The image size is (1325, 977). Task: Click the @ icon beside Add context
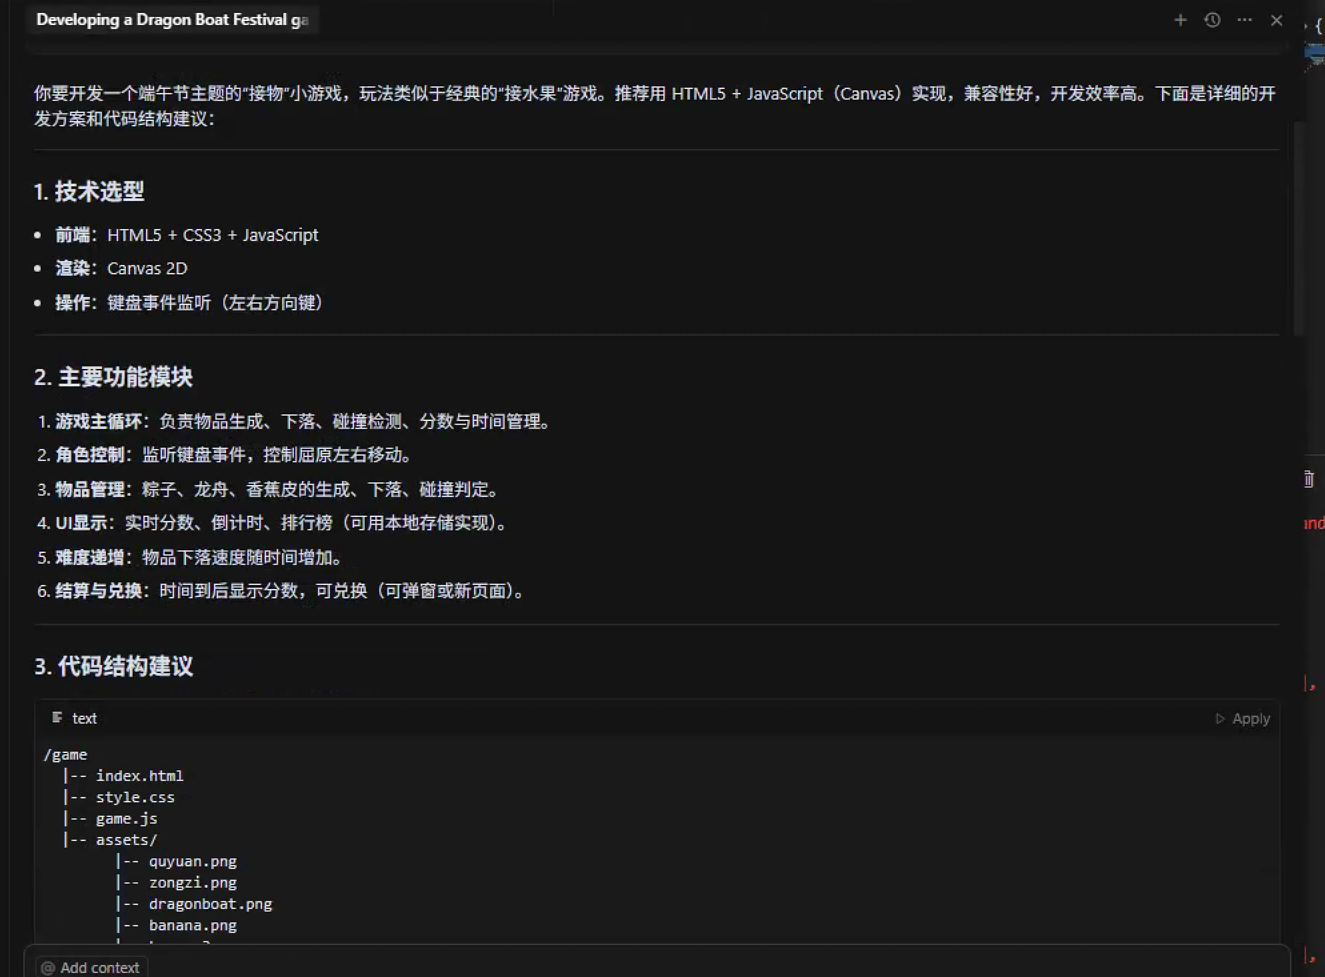48,968
